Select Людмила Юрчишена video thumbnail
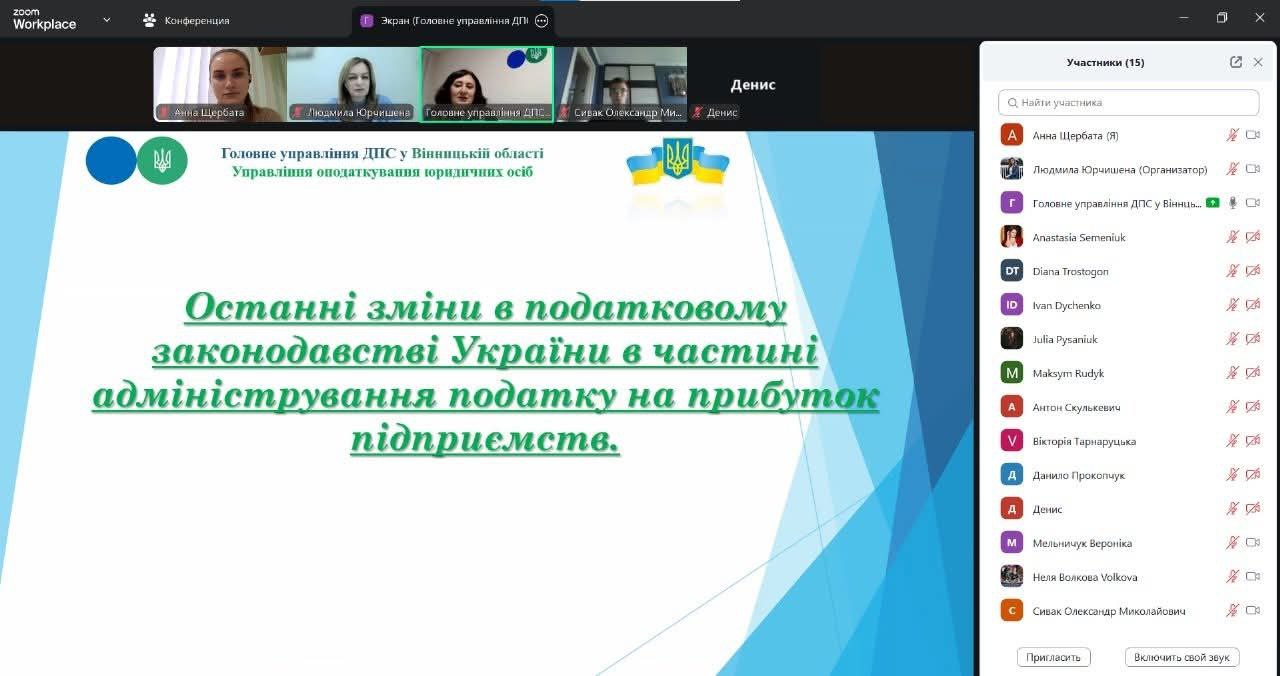The height and width of the screenshot is (676, 1280). 353,84
